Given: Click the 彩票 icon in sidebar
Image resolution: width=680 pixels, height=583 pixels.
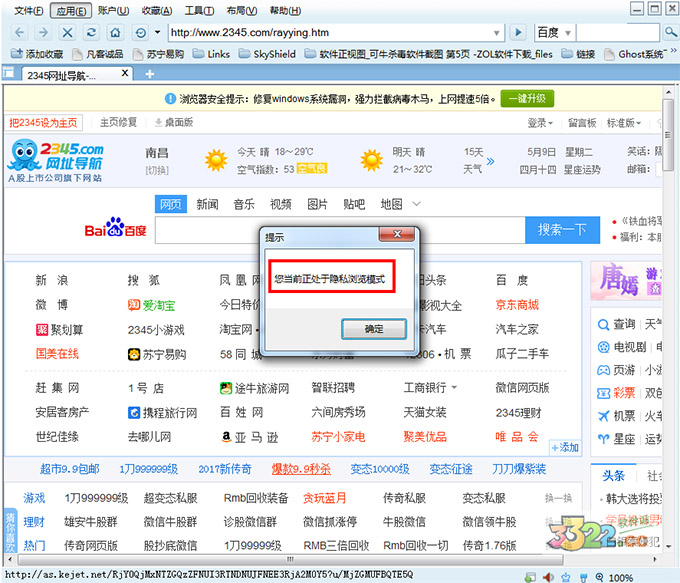Looking at the screenshot, I should [603, 393].
